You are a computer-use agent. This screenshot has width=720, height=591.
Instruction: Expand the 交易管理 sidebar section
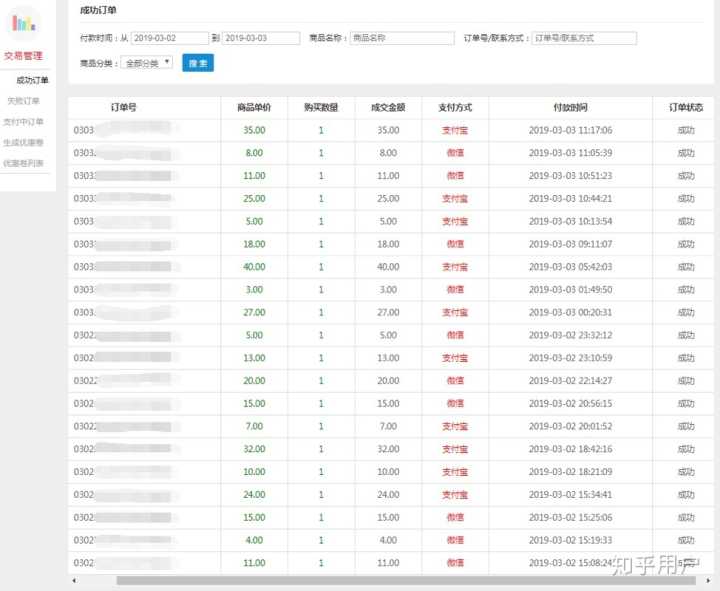[x=24, y=56]
